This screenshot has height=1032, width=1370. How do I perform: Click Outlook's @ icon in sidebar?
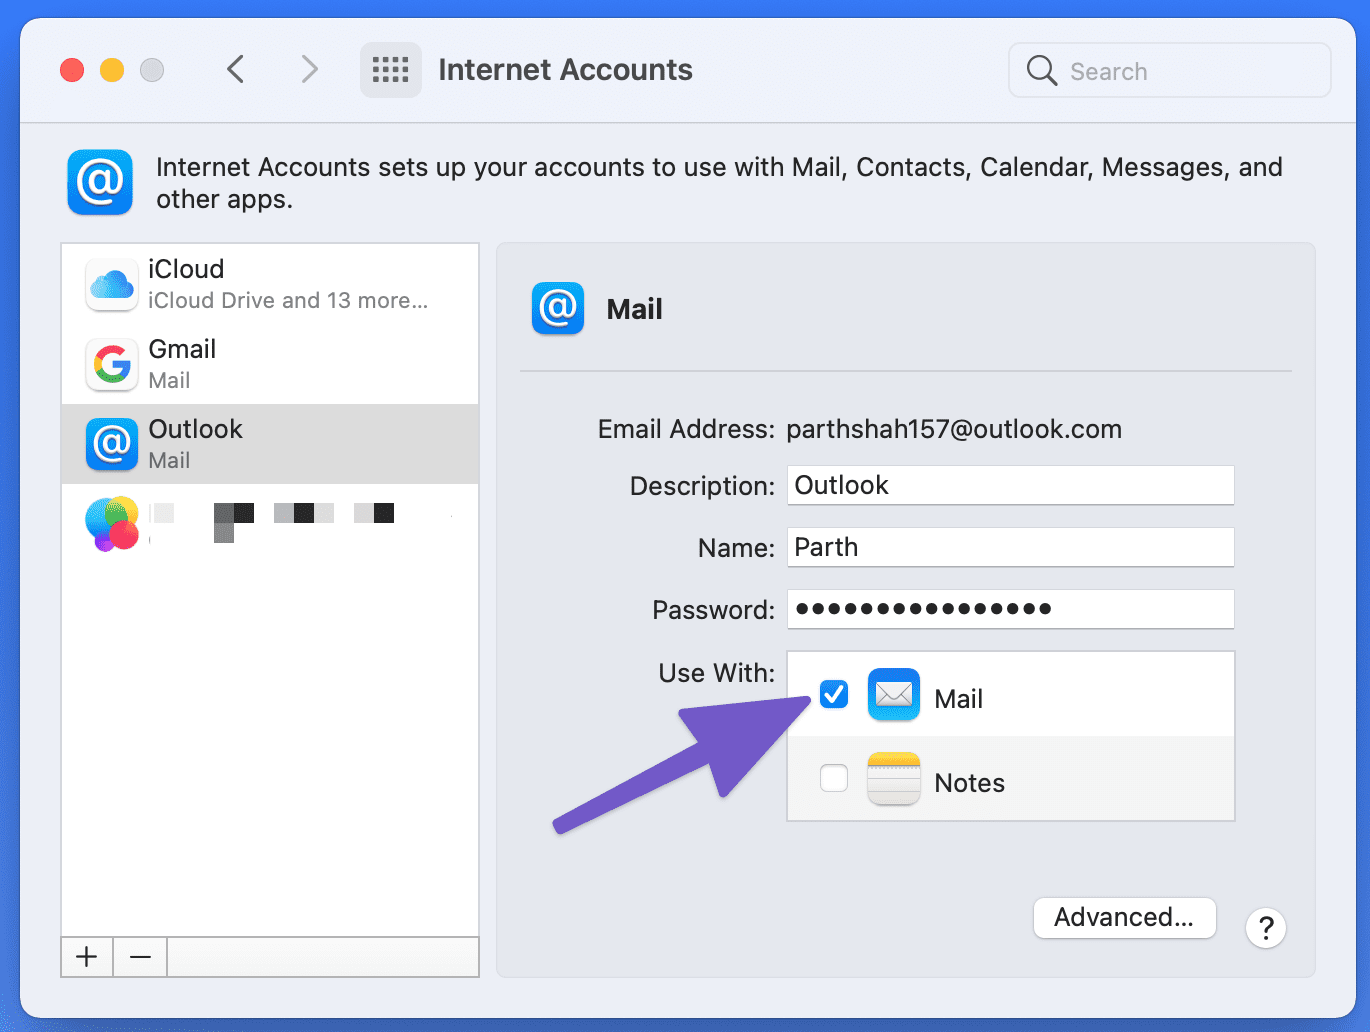tap(112, 445)
